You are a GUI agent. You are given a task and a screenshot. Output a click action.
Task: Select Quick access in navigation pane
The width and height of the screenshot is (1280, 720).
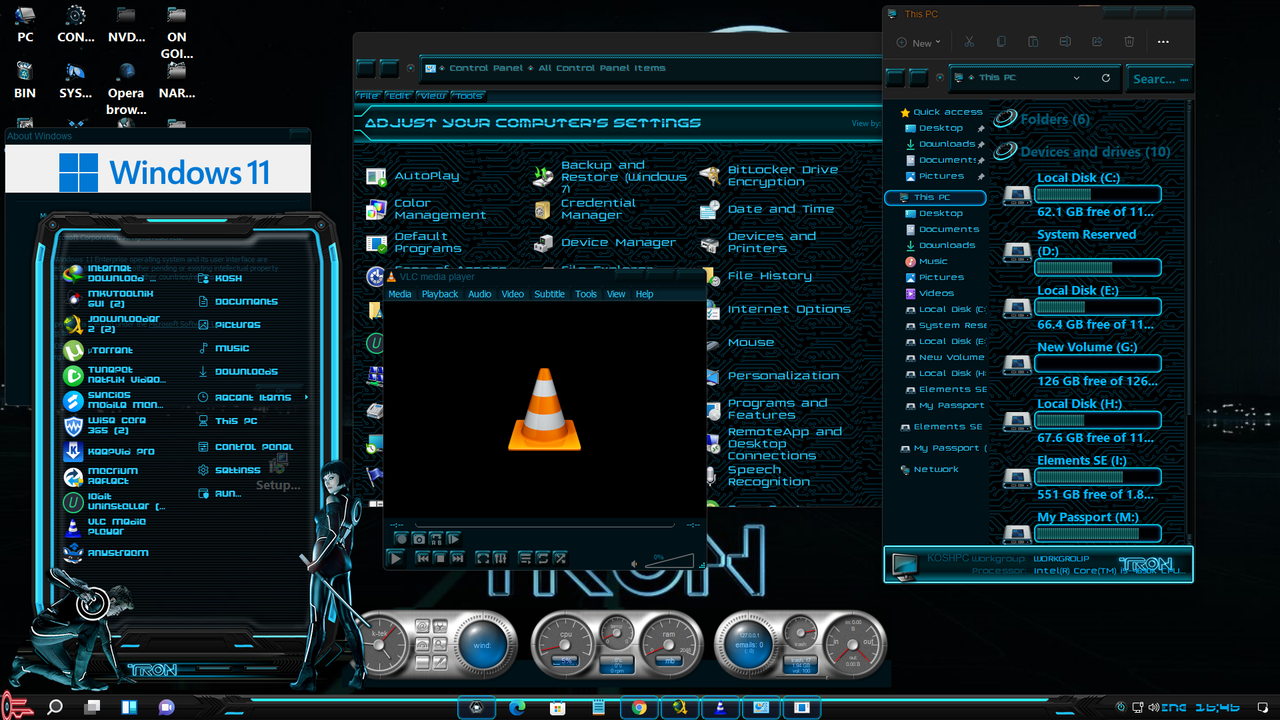click(942, 112)
